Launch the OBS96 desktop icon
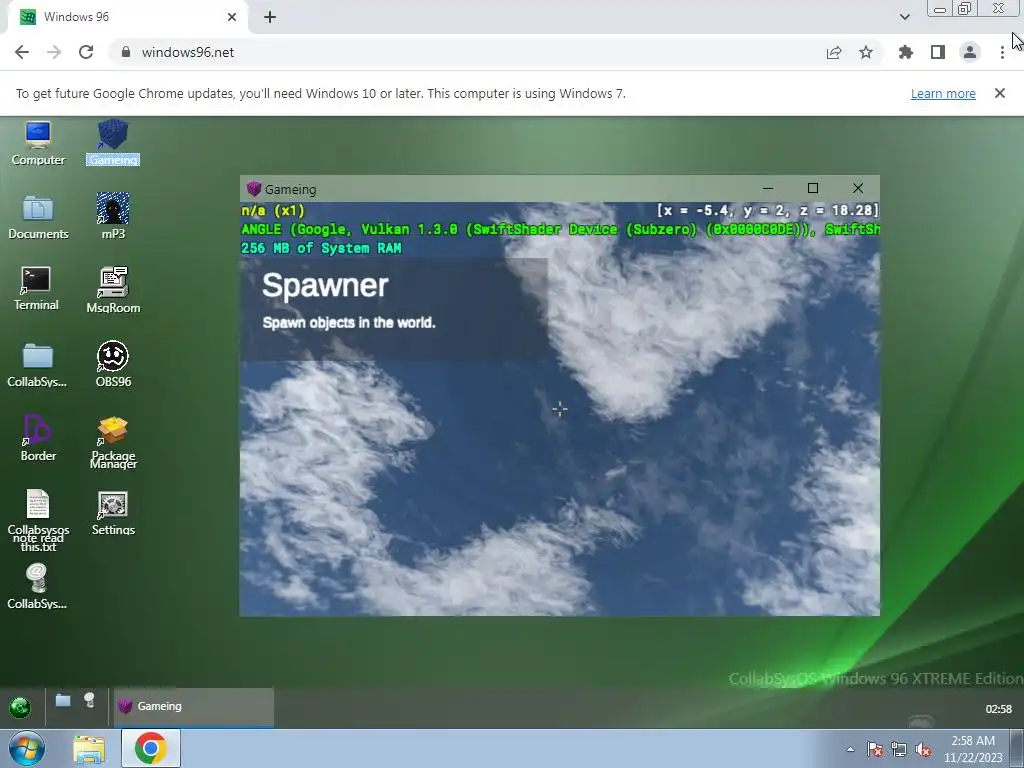Screen dimensions: 1024x768 113,365
